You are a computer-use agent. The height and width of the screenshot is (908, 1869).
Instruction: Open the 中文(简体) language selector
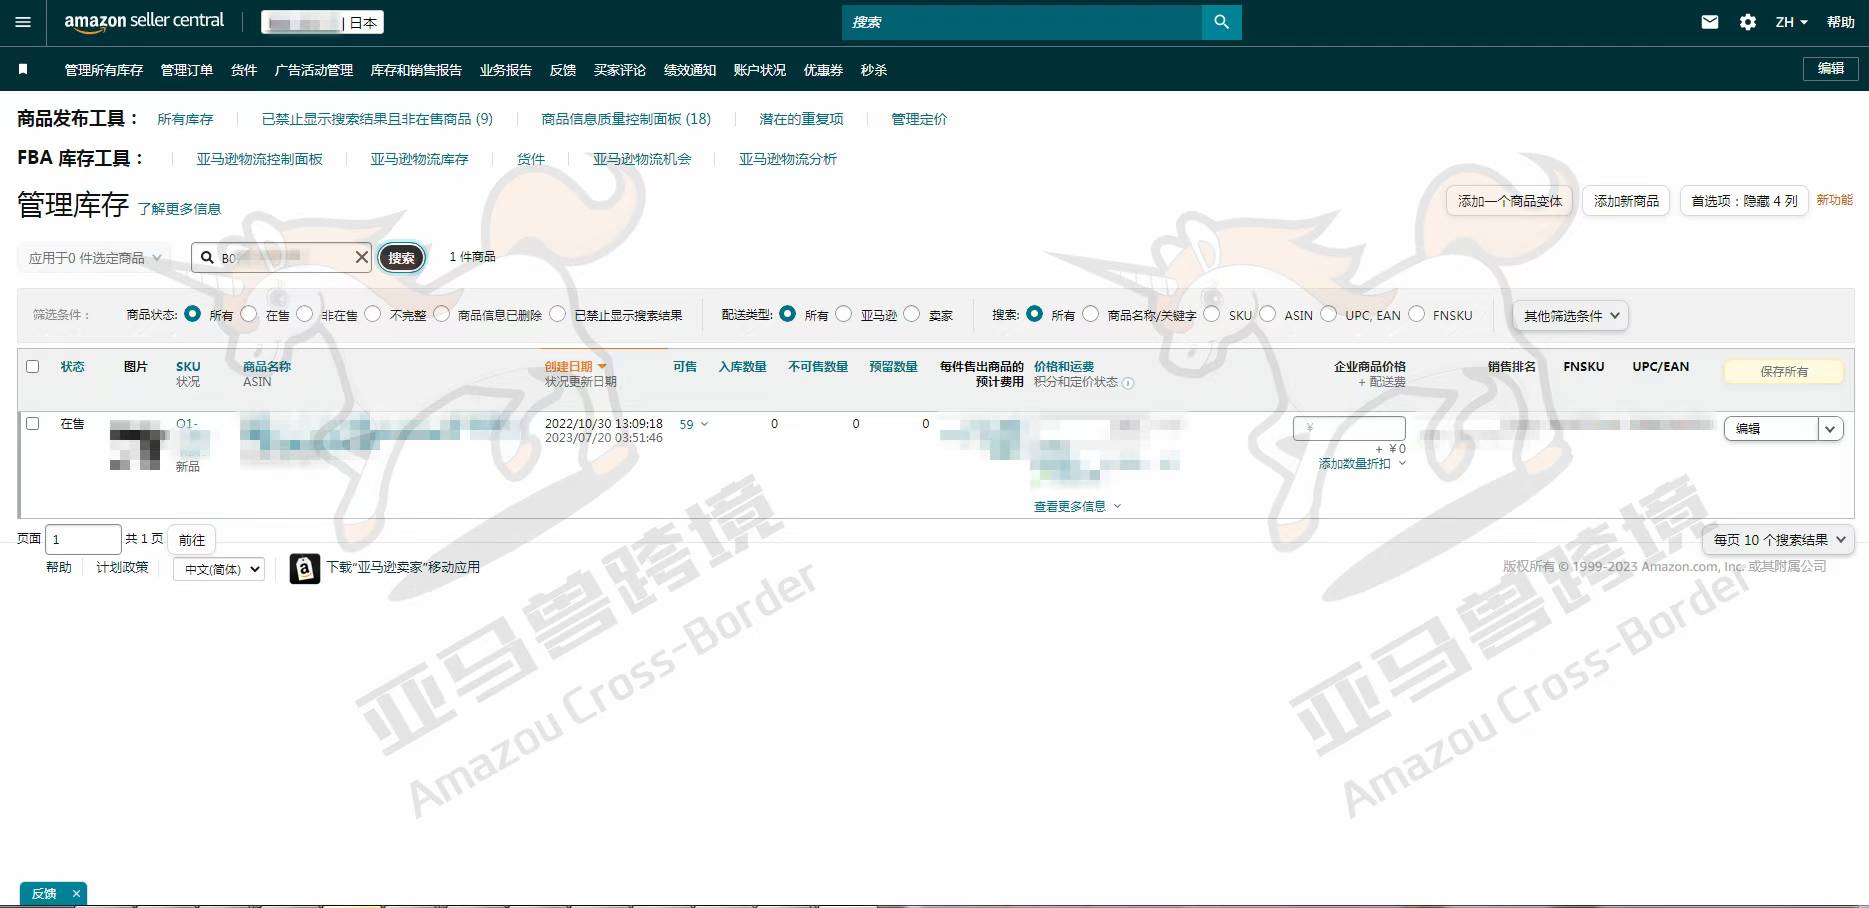(219, 569)
